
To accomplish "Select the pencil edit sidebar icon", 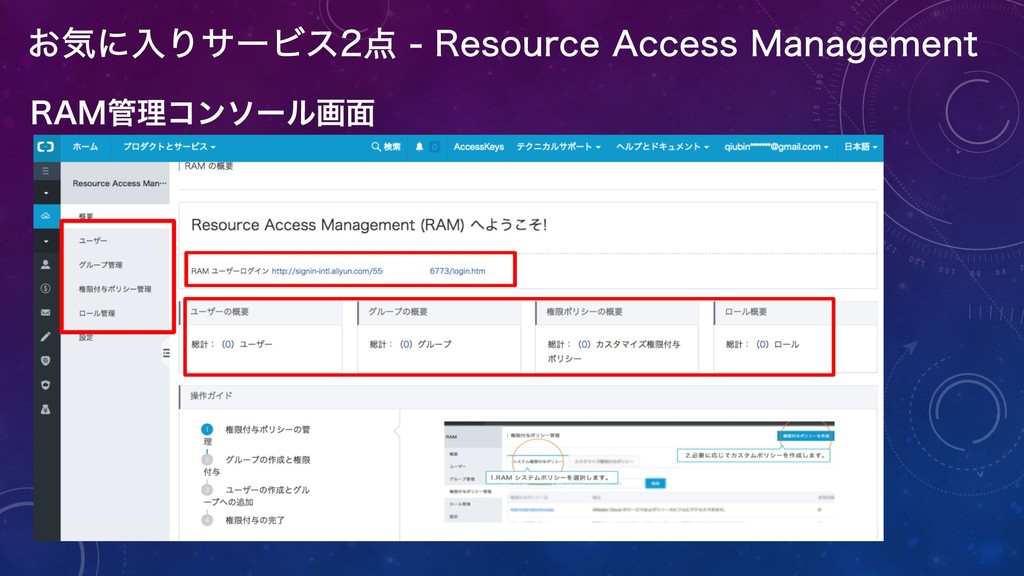I will [46, 336].
